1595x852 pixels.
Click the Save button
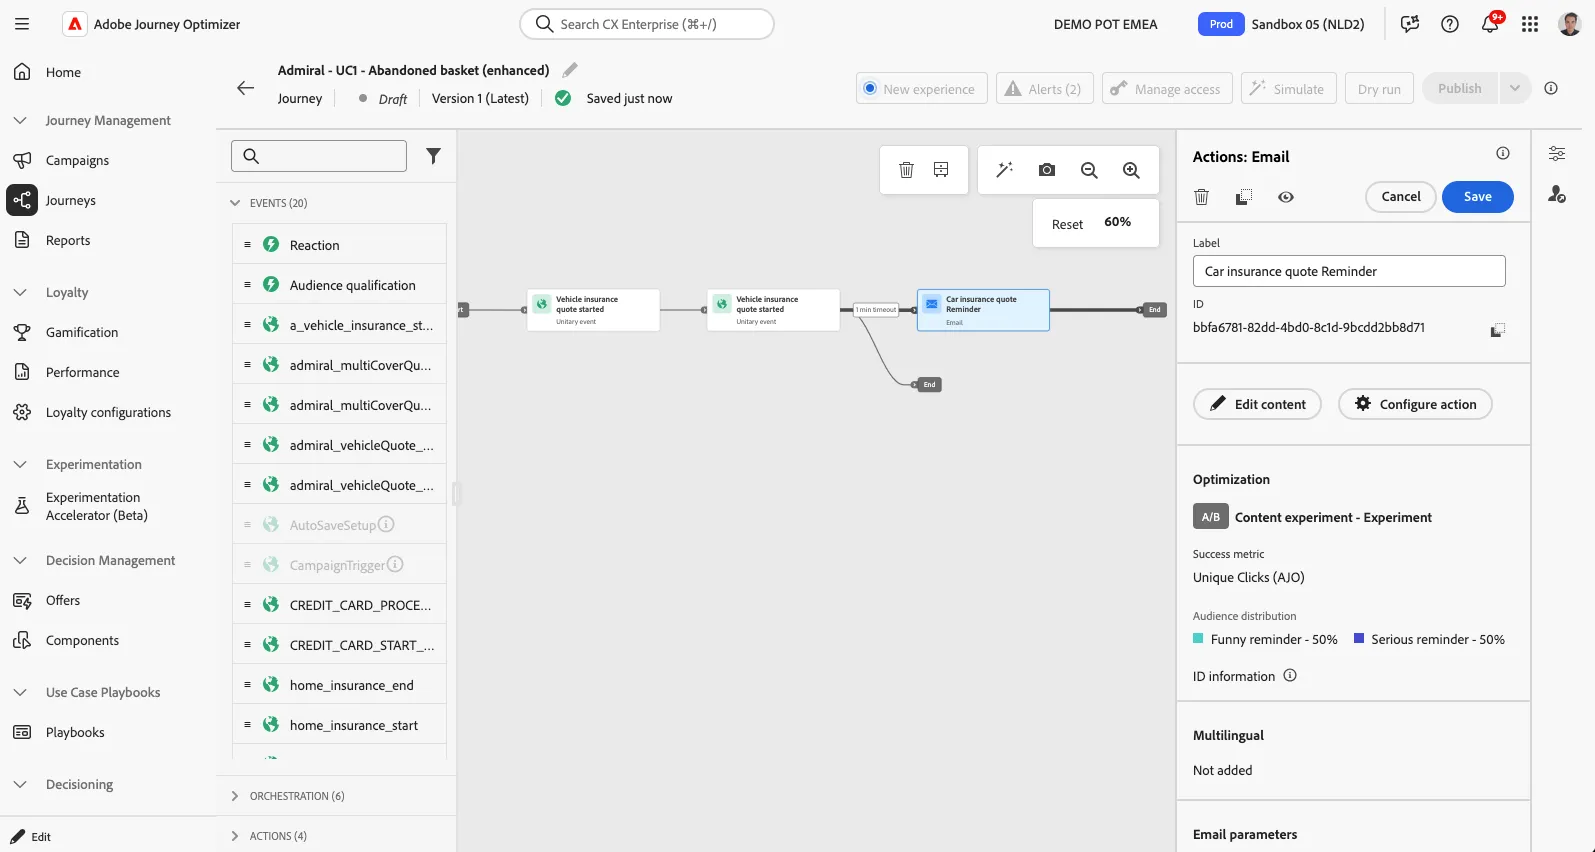coord(1477,197)
